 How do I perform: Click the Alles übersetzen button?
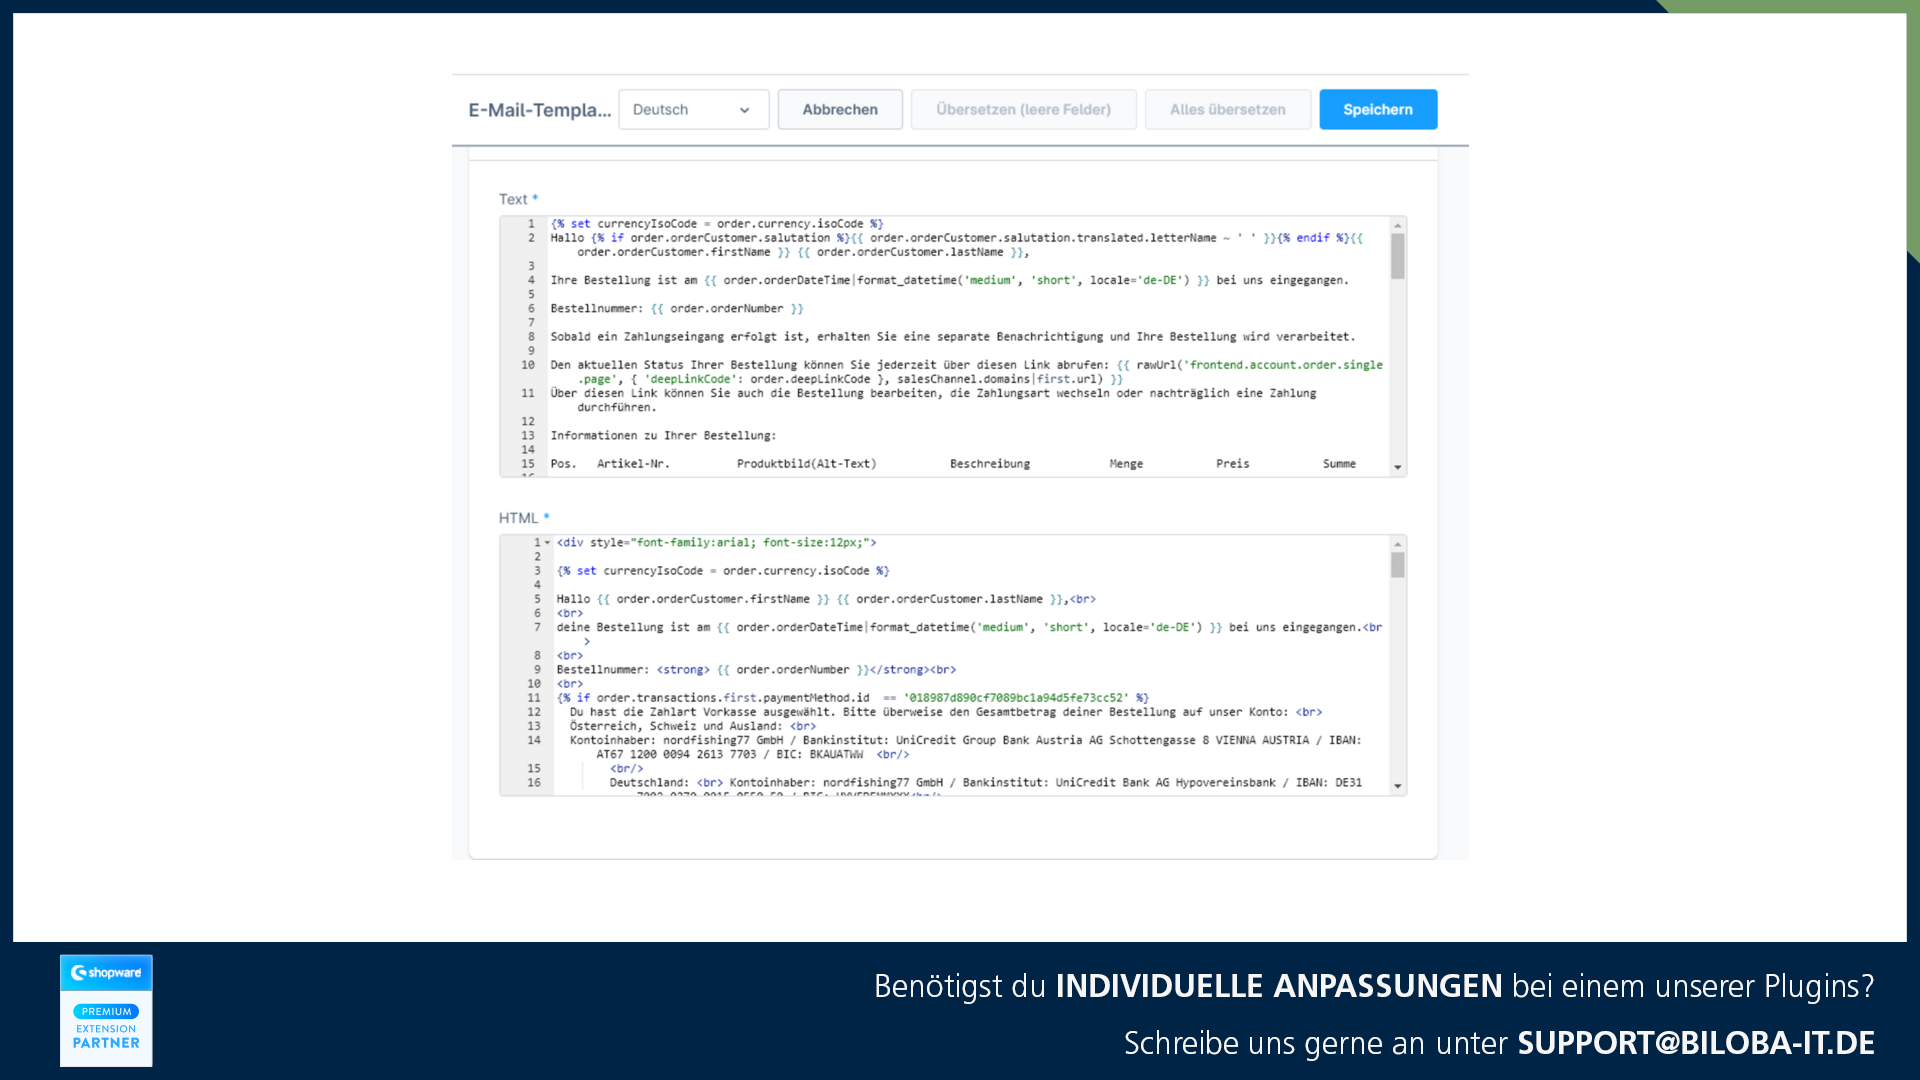1228,110
